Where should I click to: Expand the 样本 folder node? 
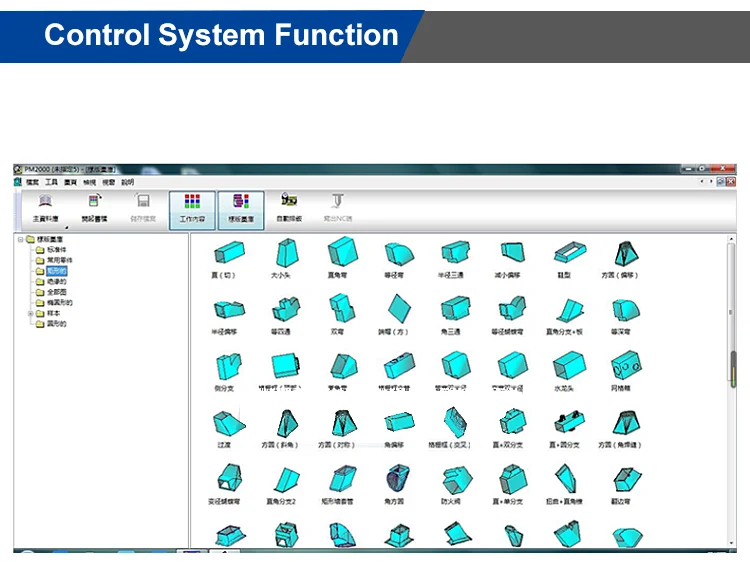click(31, 313)
